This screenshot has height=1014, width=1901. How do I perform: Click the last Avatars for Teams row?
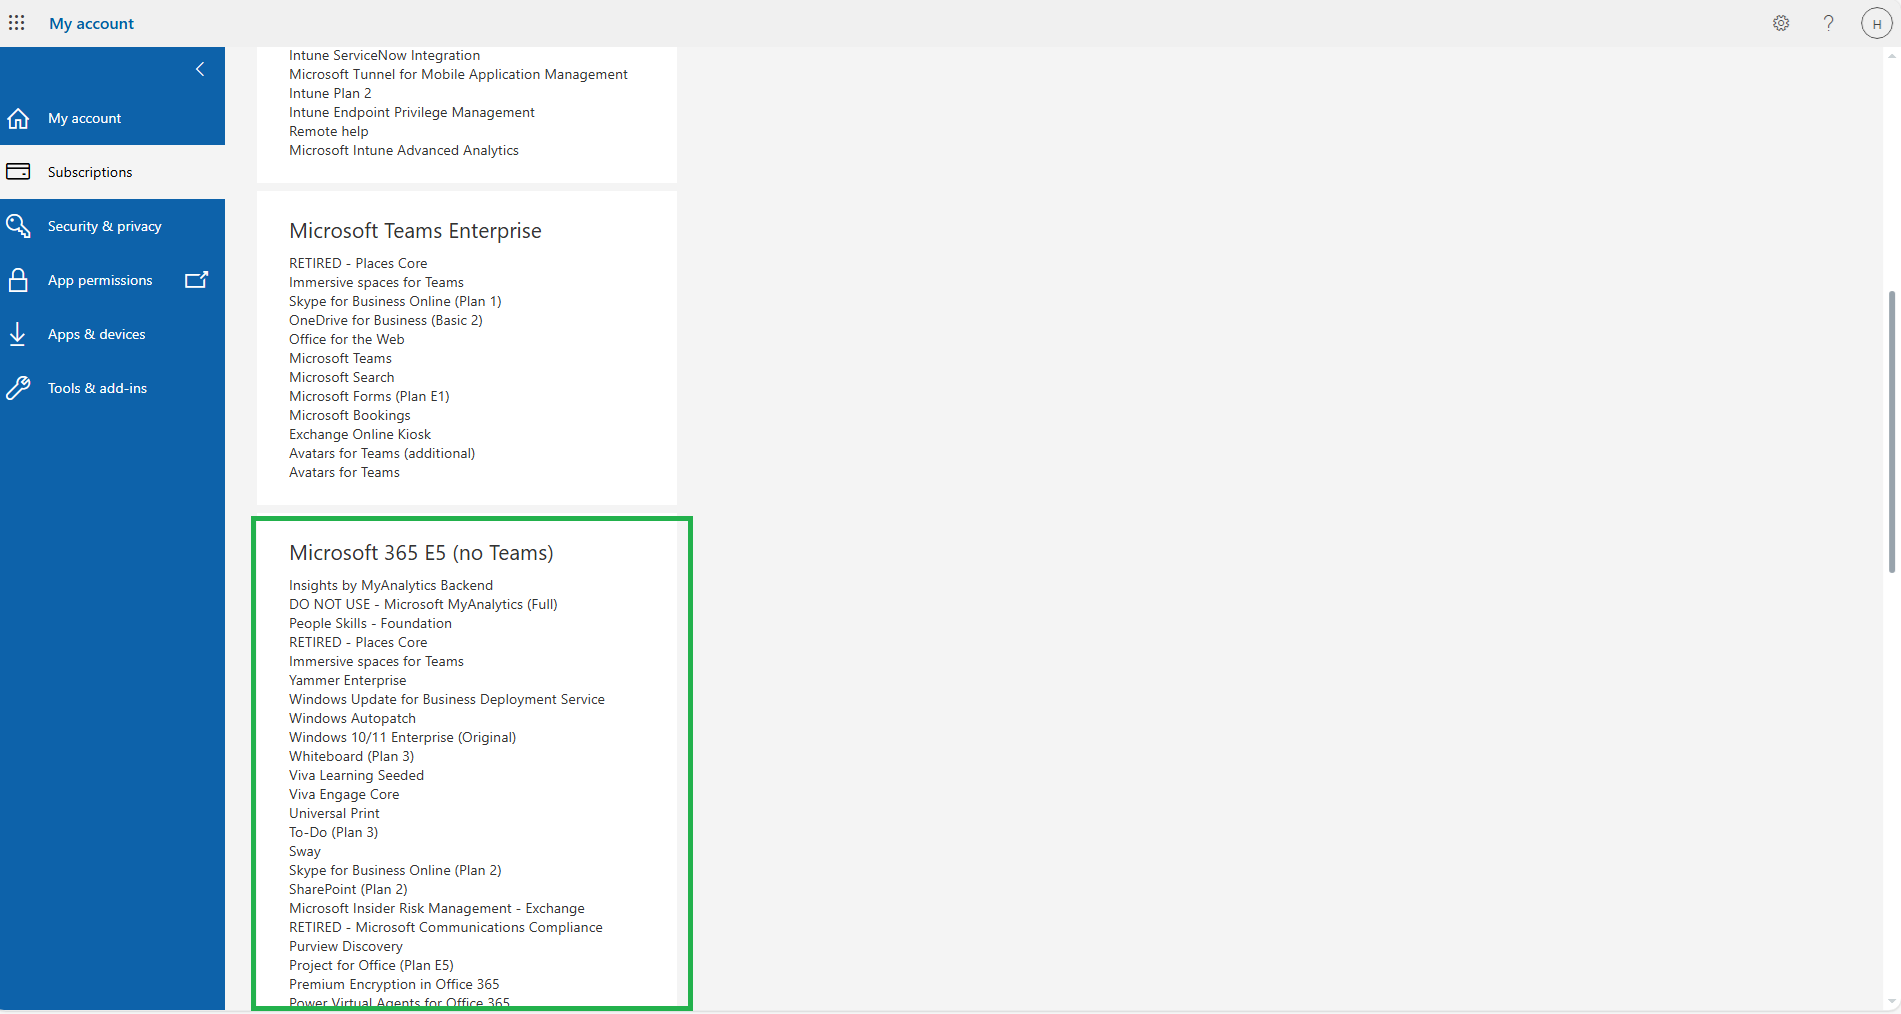[344, 472]
